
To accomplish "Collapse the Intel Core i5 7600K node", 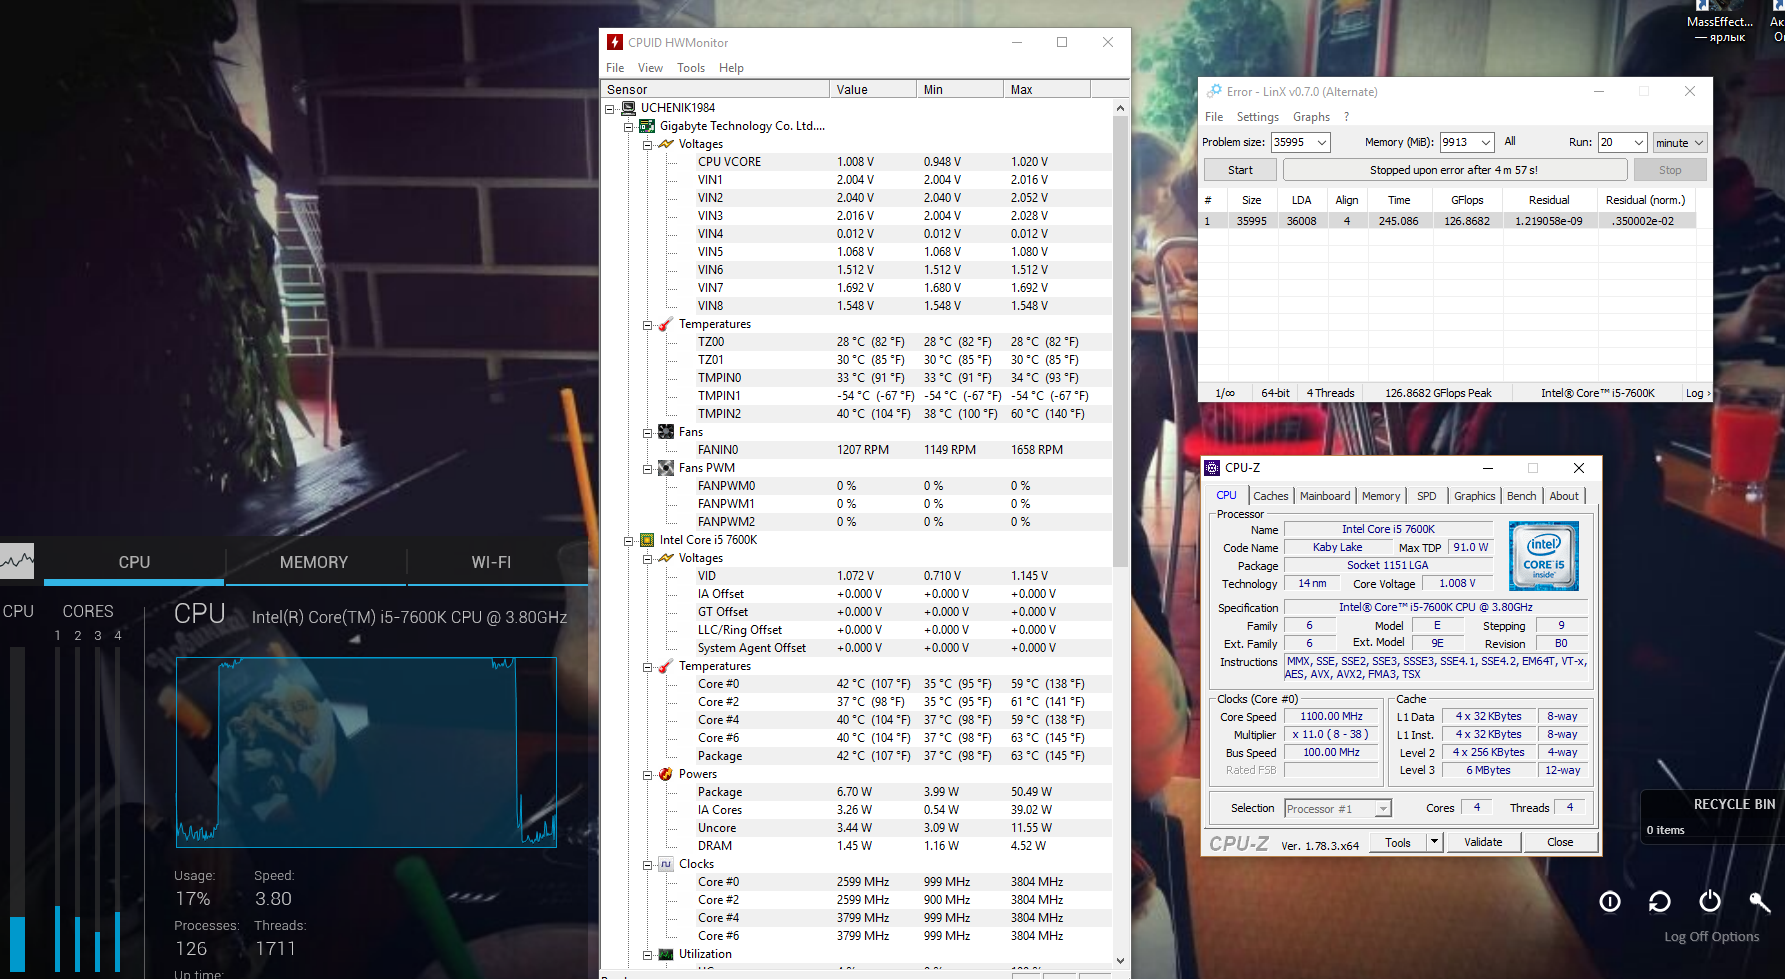I will click(x=629, y=541).
